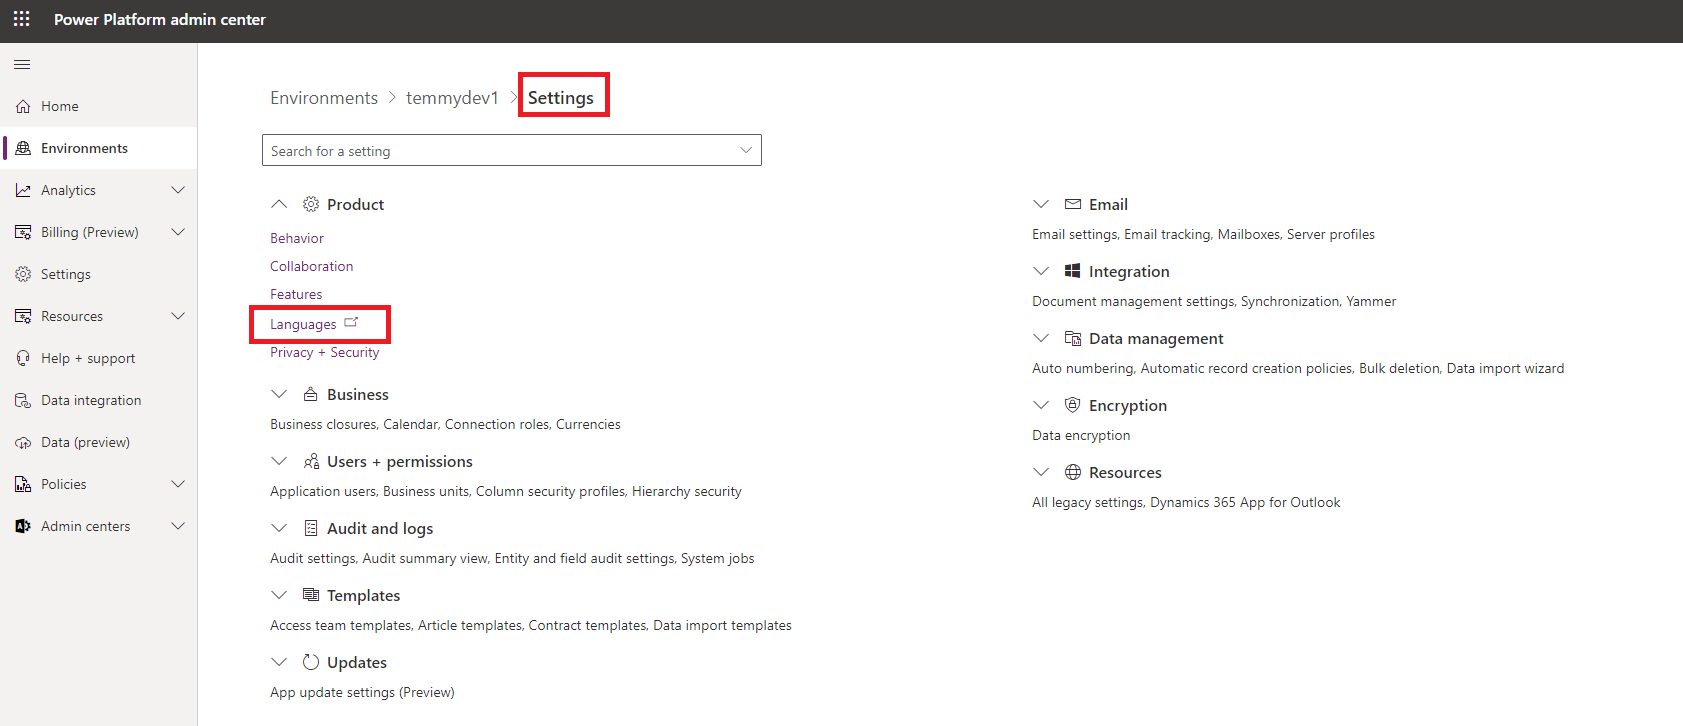Expand Billing (Preview) sidebar chevron
Viewport: 1683px width, 726px height.
click(x=178, y=232)
